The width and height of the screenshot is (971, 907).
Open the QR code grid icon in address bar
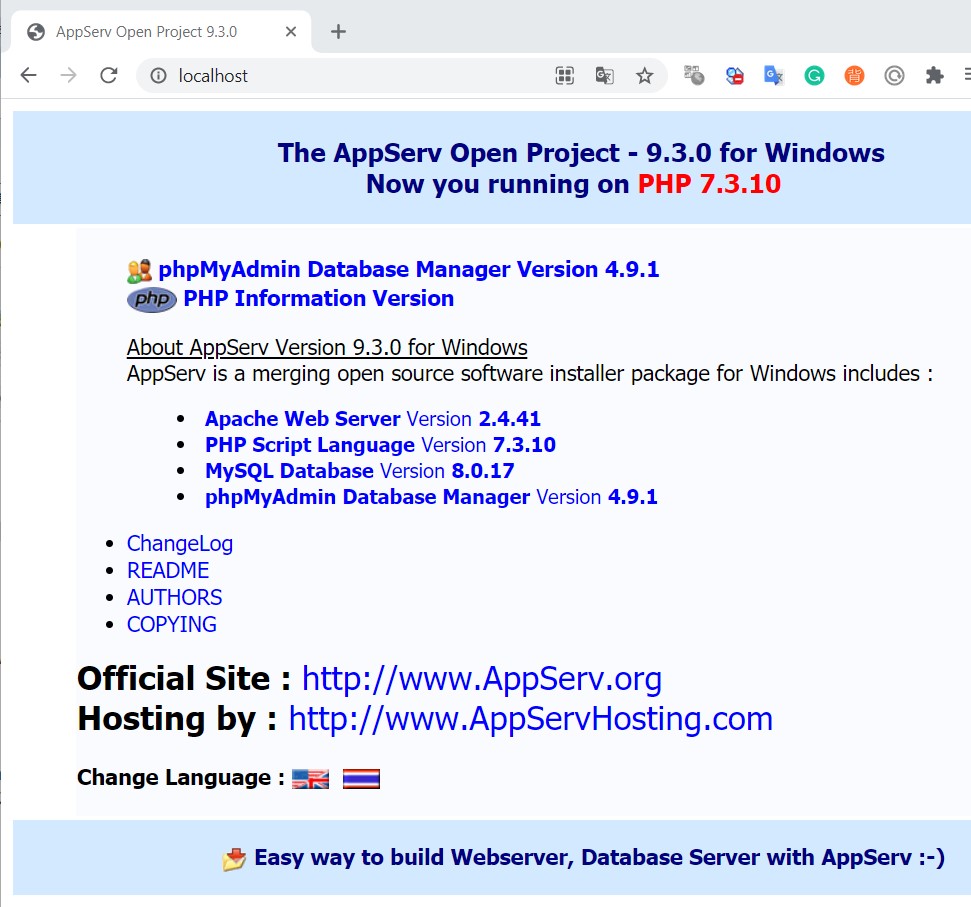tap(564, 76)
